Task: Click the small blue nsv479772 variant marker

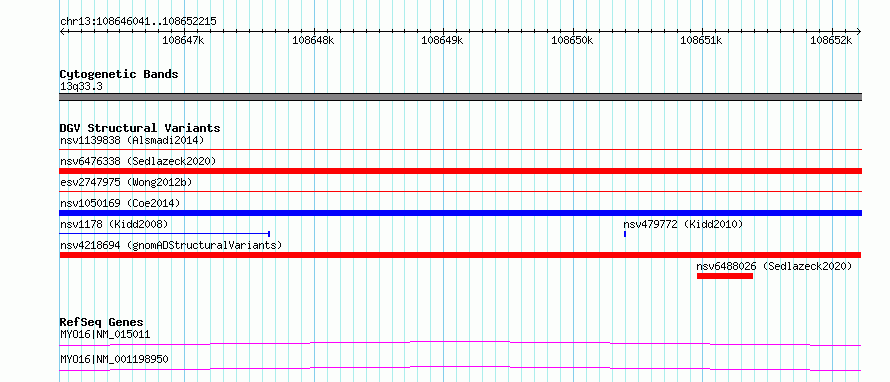Action: point(625,234)
